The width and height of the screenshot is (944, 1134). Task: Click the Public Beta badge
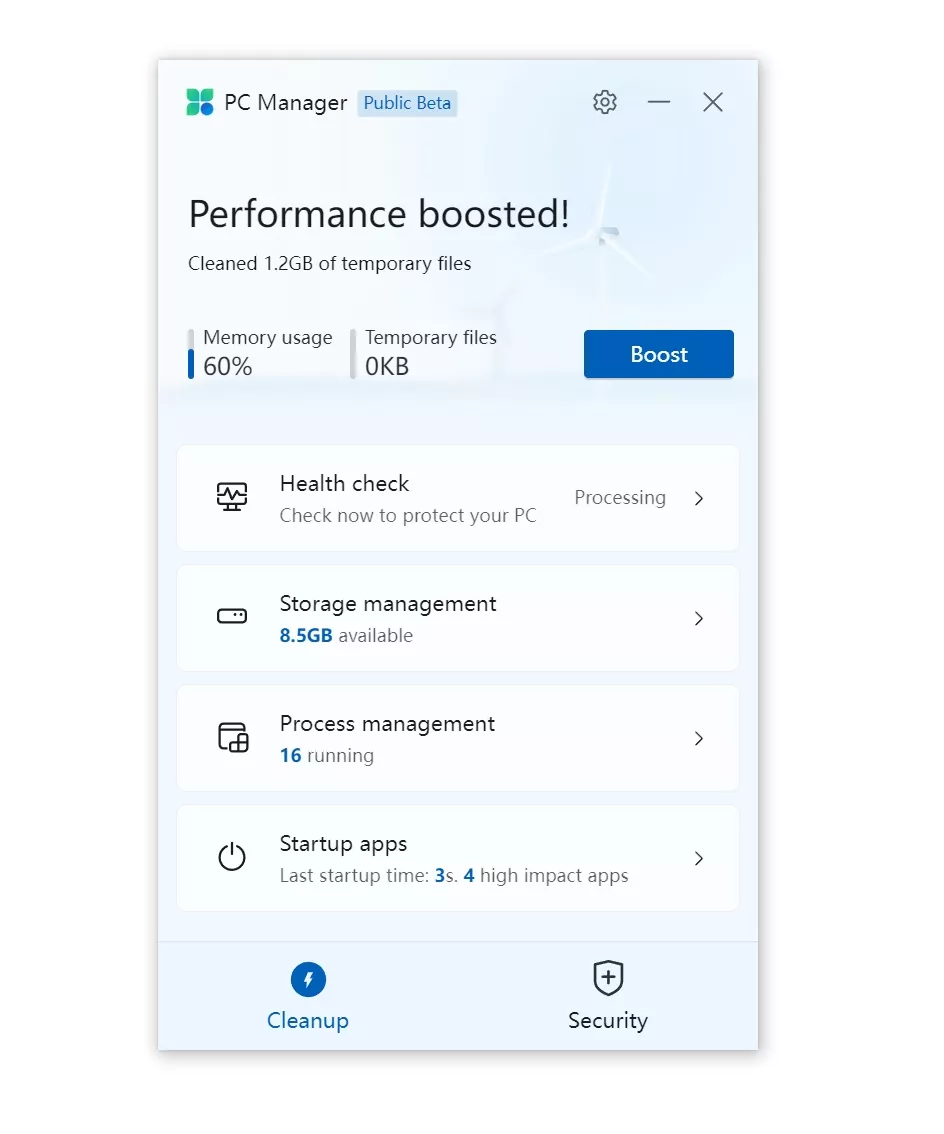pyautogui.click(x=407, y=103)
